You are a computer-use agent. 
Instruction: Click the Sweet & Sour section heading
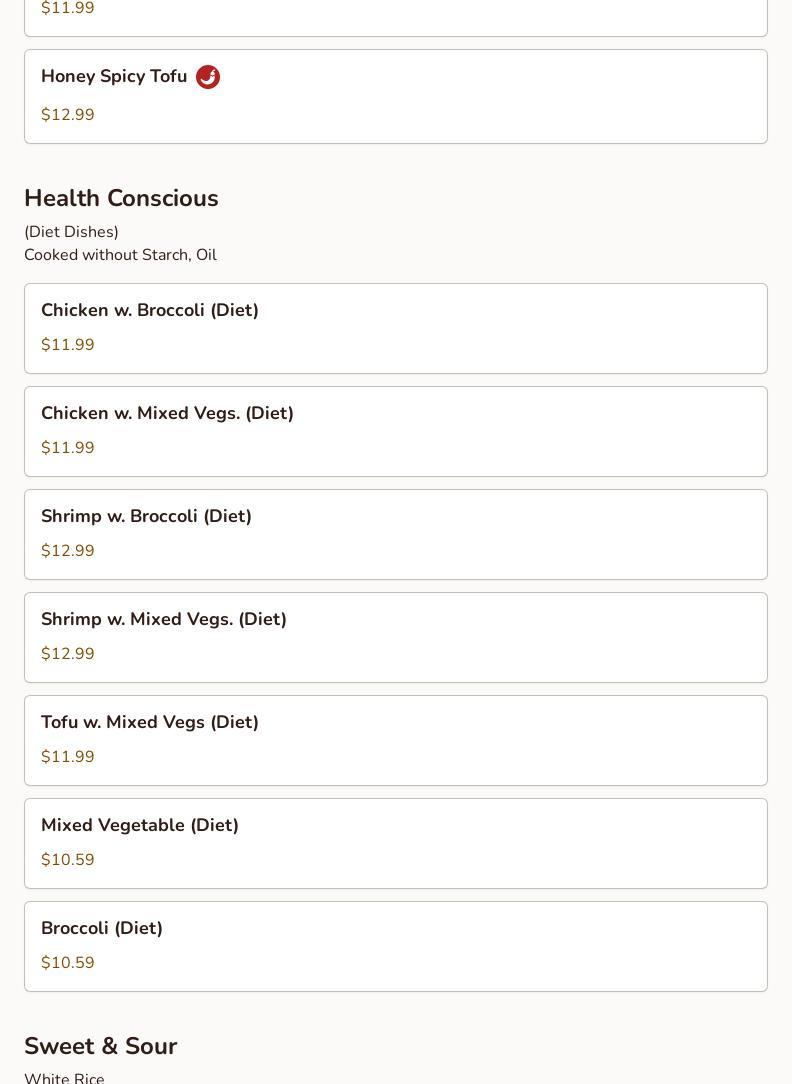coord(101,1046)
